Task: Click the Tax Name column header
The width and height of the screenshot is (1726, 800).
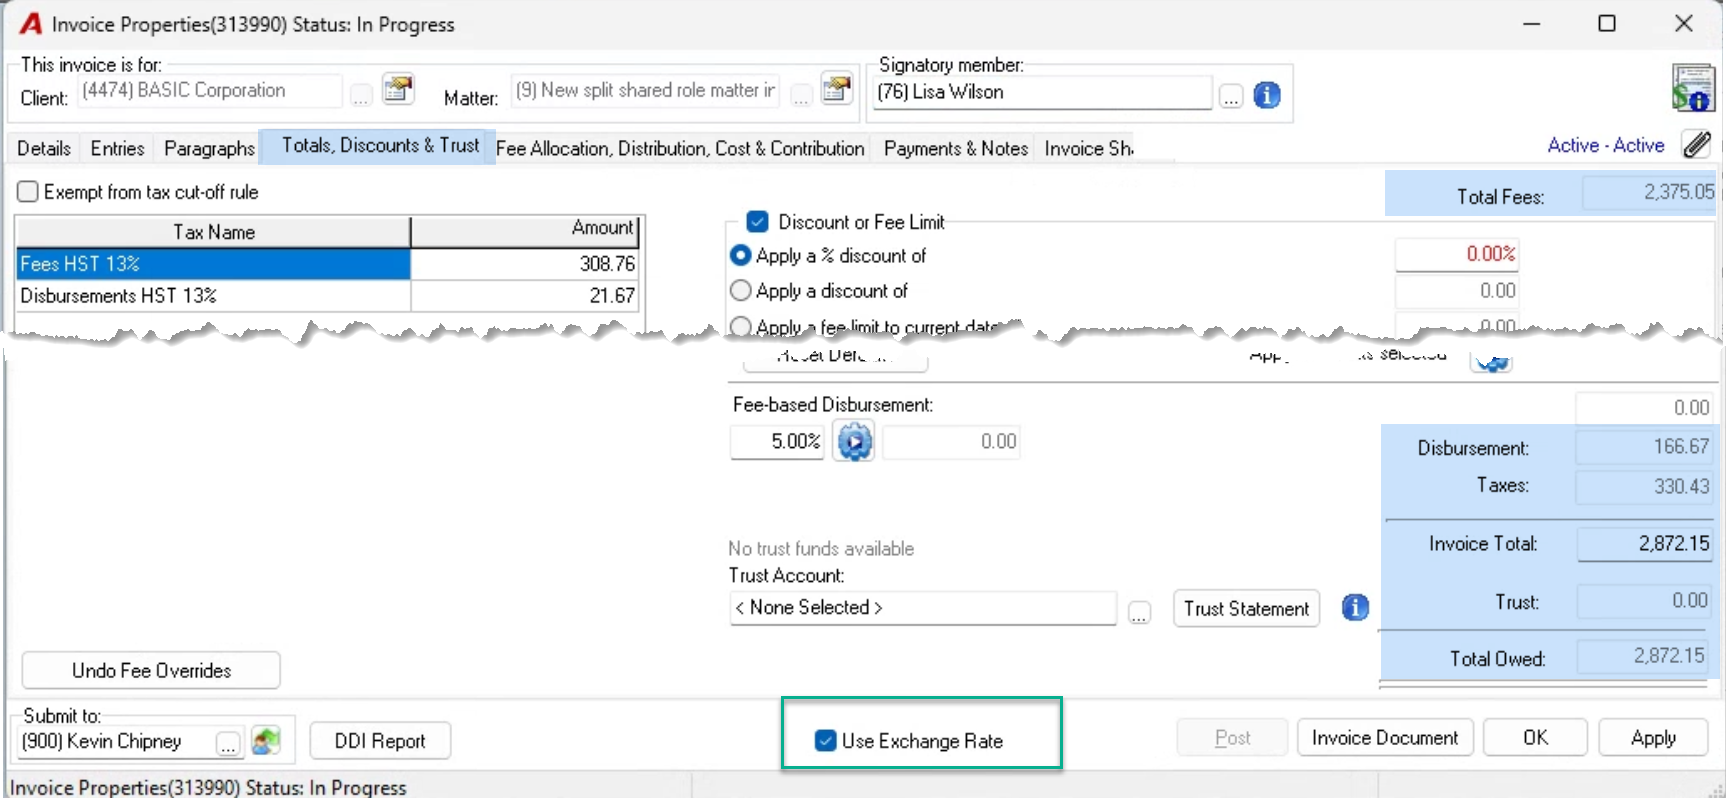Action: pyautogui.click(x=213, y=232)
